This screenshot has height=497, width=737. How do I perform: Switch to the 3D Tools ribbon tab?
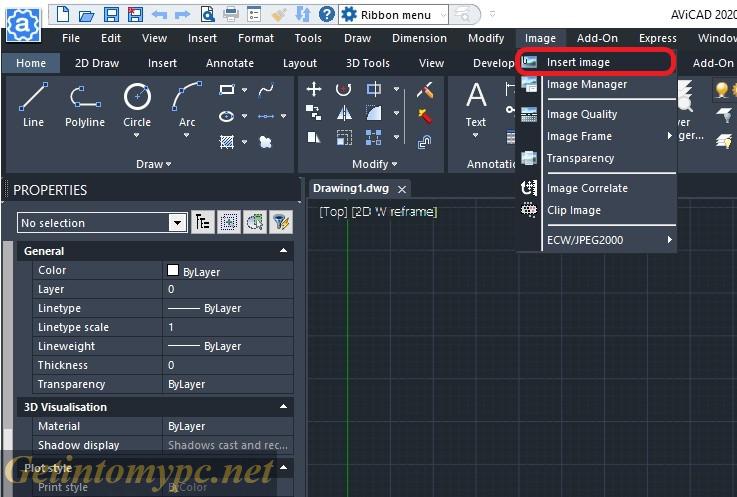pos(368,63)
